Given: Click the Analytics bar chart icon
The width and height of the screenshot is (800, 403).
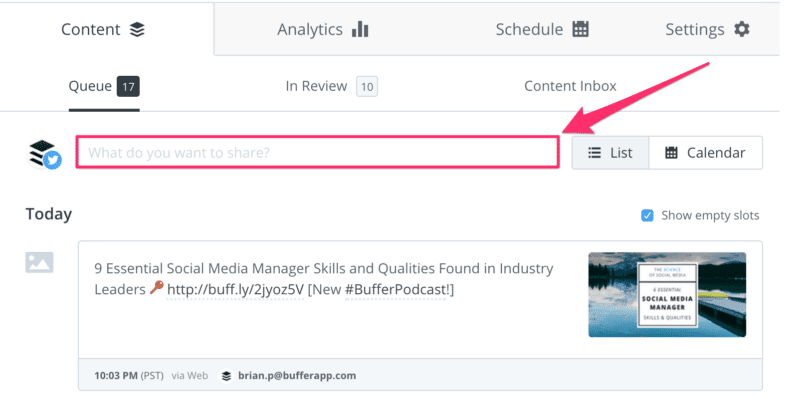Looking at the screenshot, I should point(360,29).
